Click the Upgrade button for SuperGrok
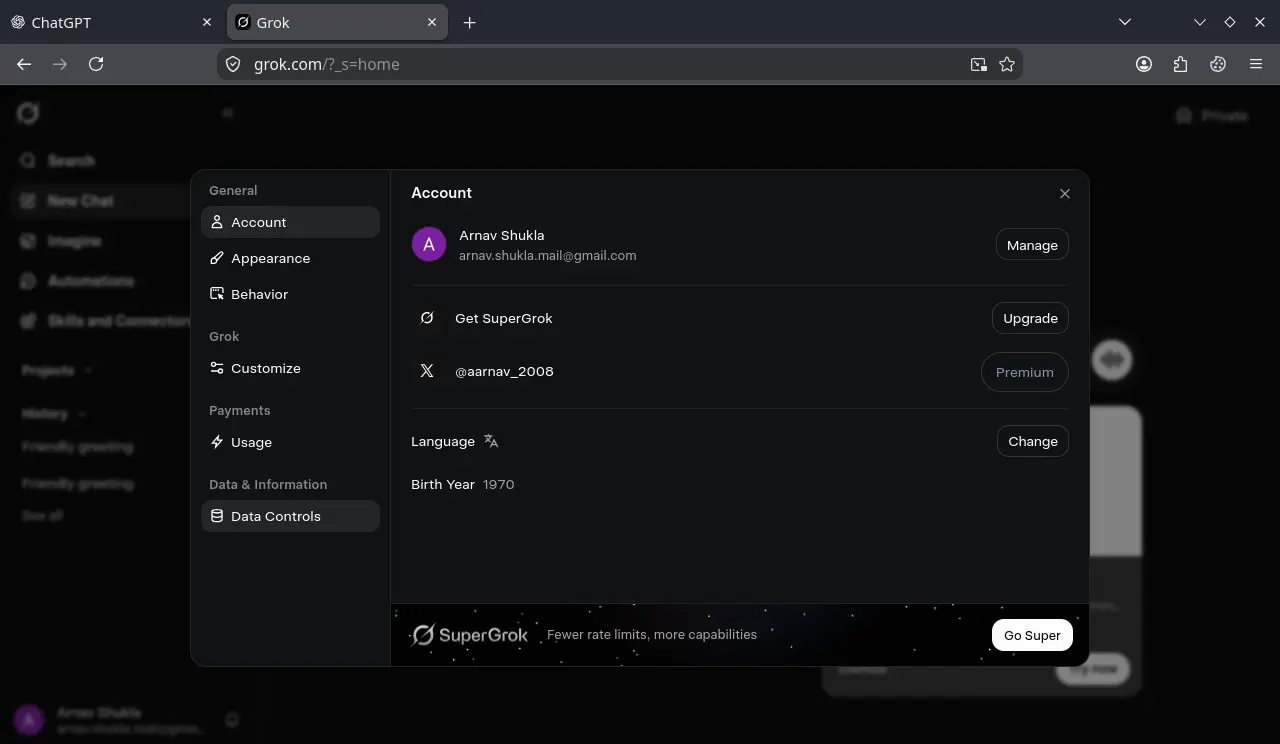The image size is (1280, 744). tap(1030, 318)
